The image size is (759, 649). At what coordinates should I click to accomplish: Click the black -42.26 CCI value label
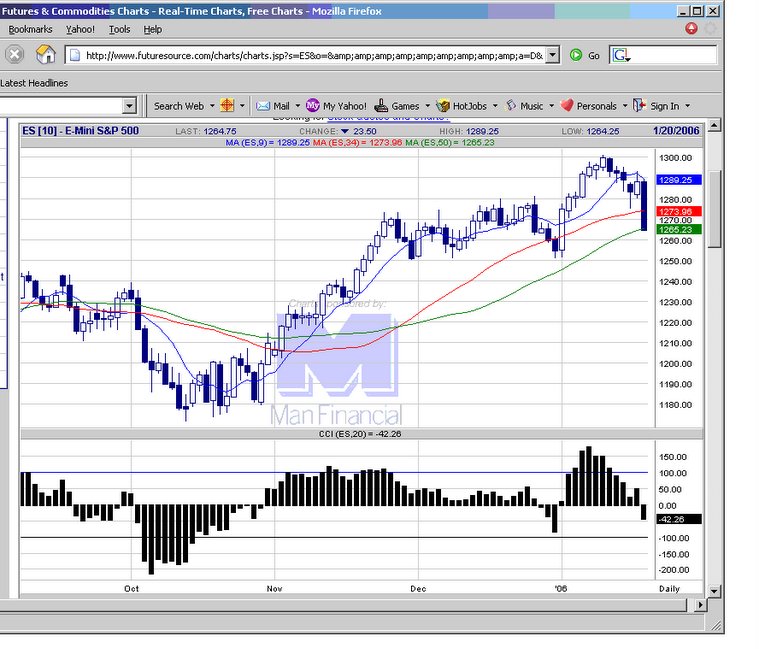(679, 519)
